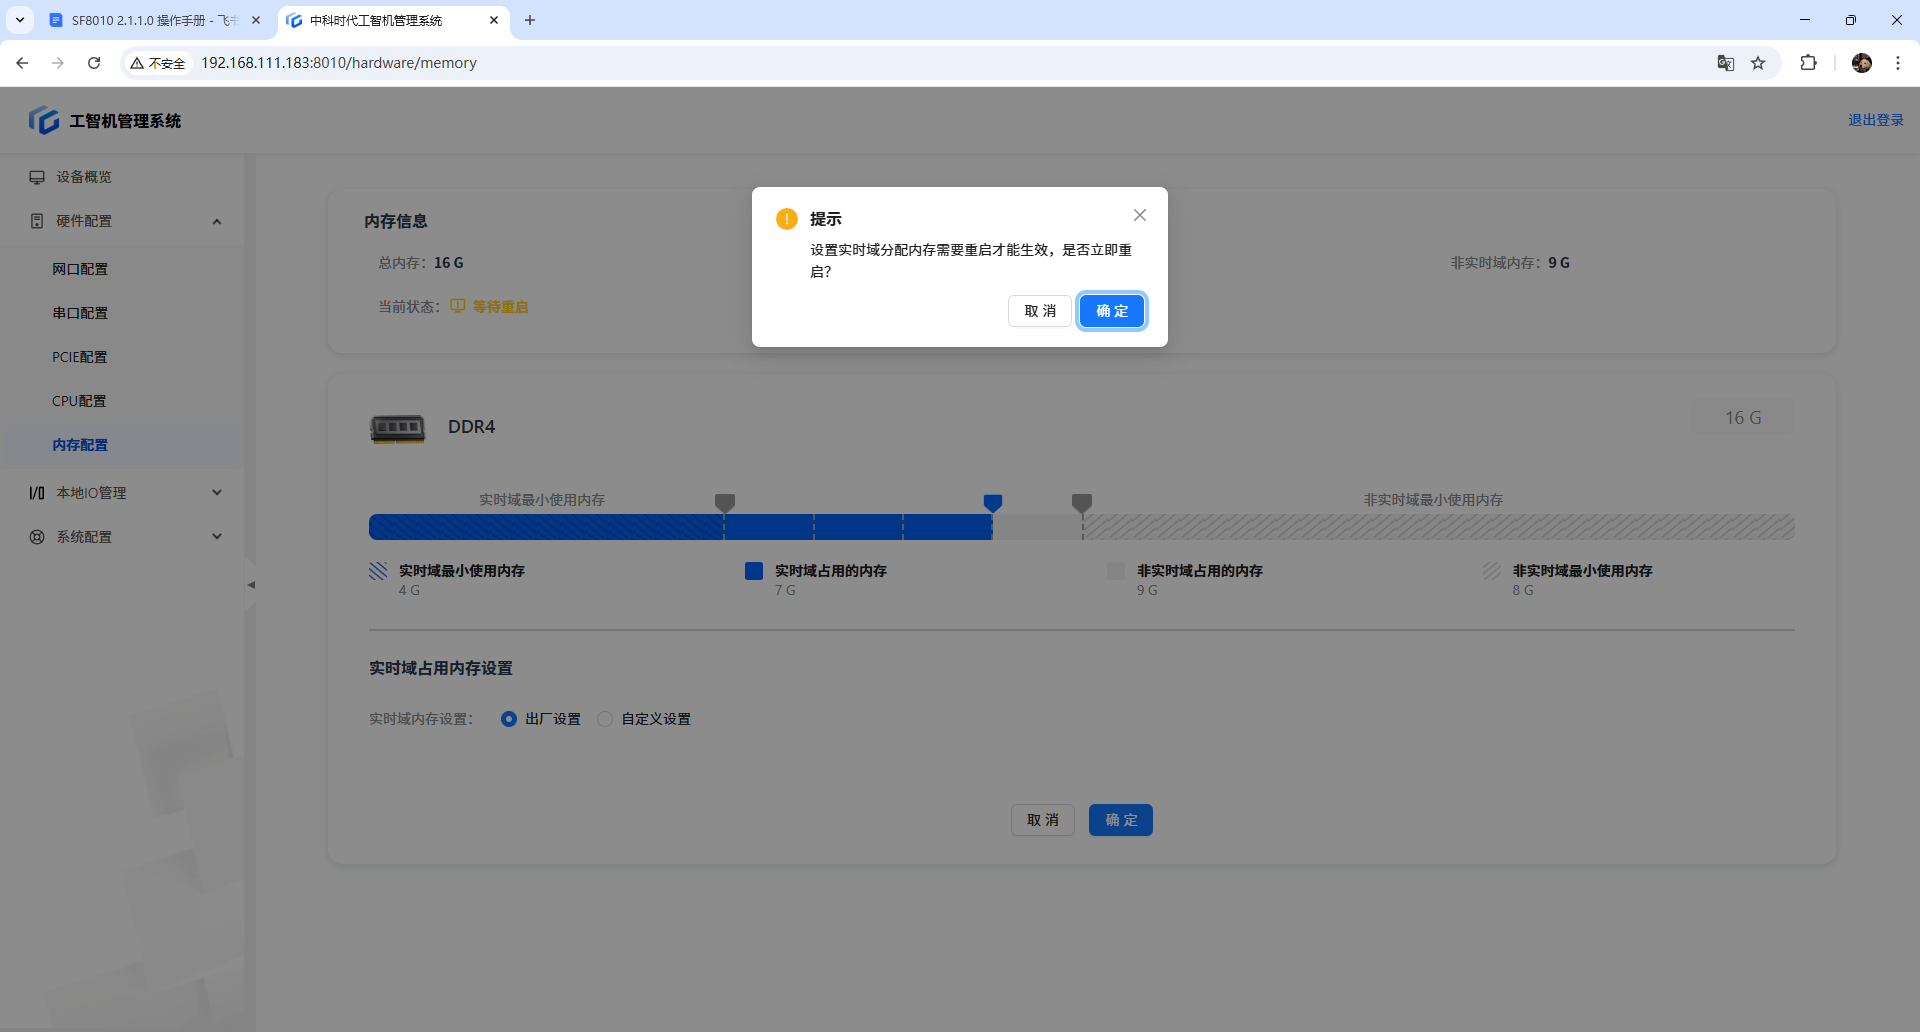Click the gray 非实时域最小使用内存 marker
The height and width of the screenshot is (1032, 1920).
click(x=1082, y=502)
